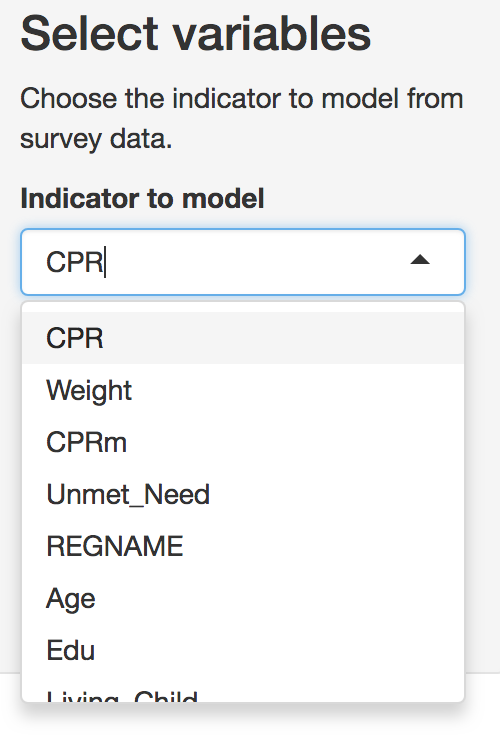Click blank space right of Edu option
Viewport: 500px width, 740px height.
click(279, 650)
